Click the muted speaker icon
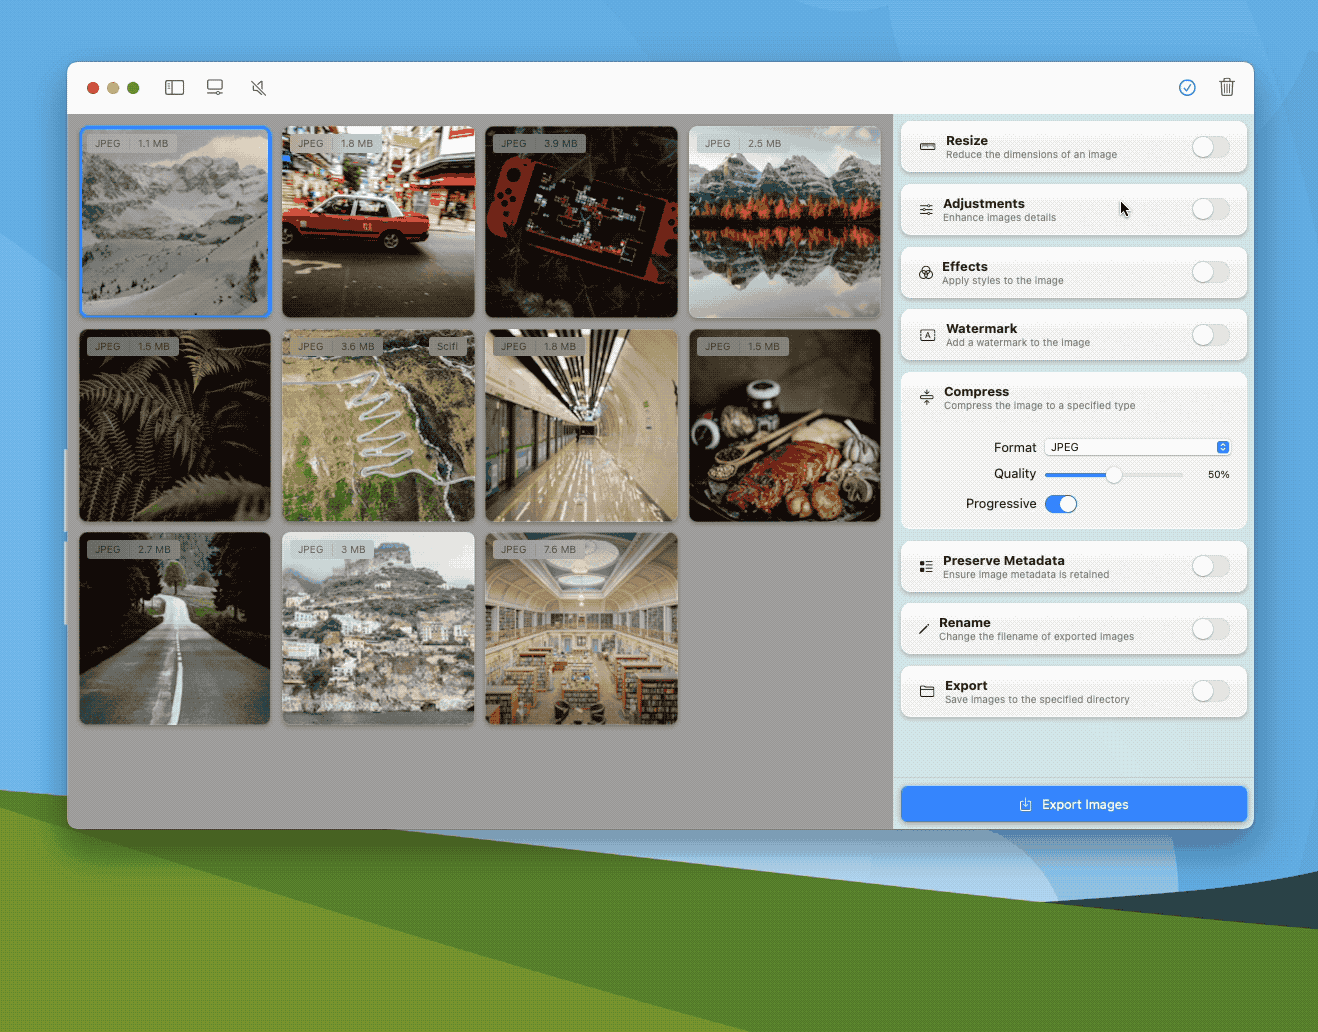This screenshot has width=1318, height=1032. tap(258, 88)
